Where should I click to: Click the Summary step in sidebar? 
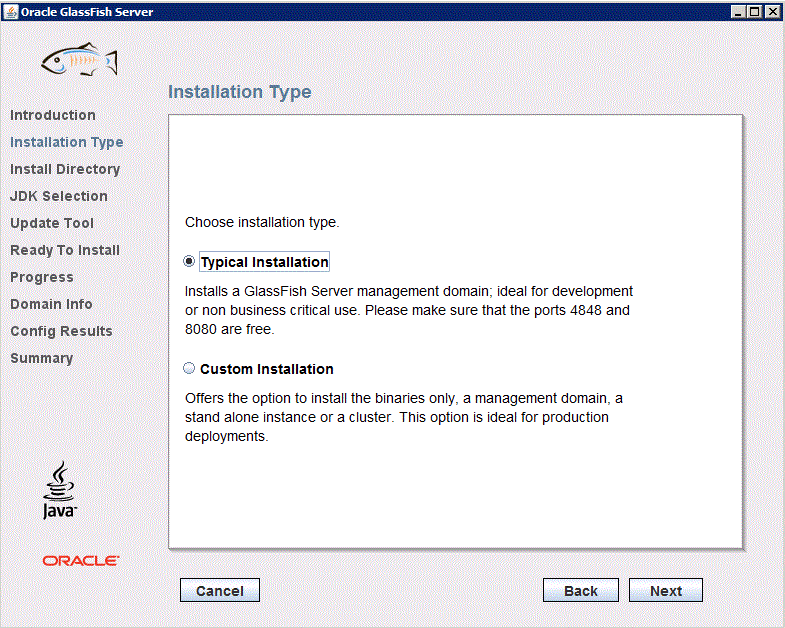coord(42,359)
